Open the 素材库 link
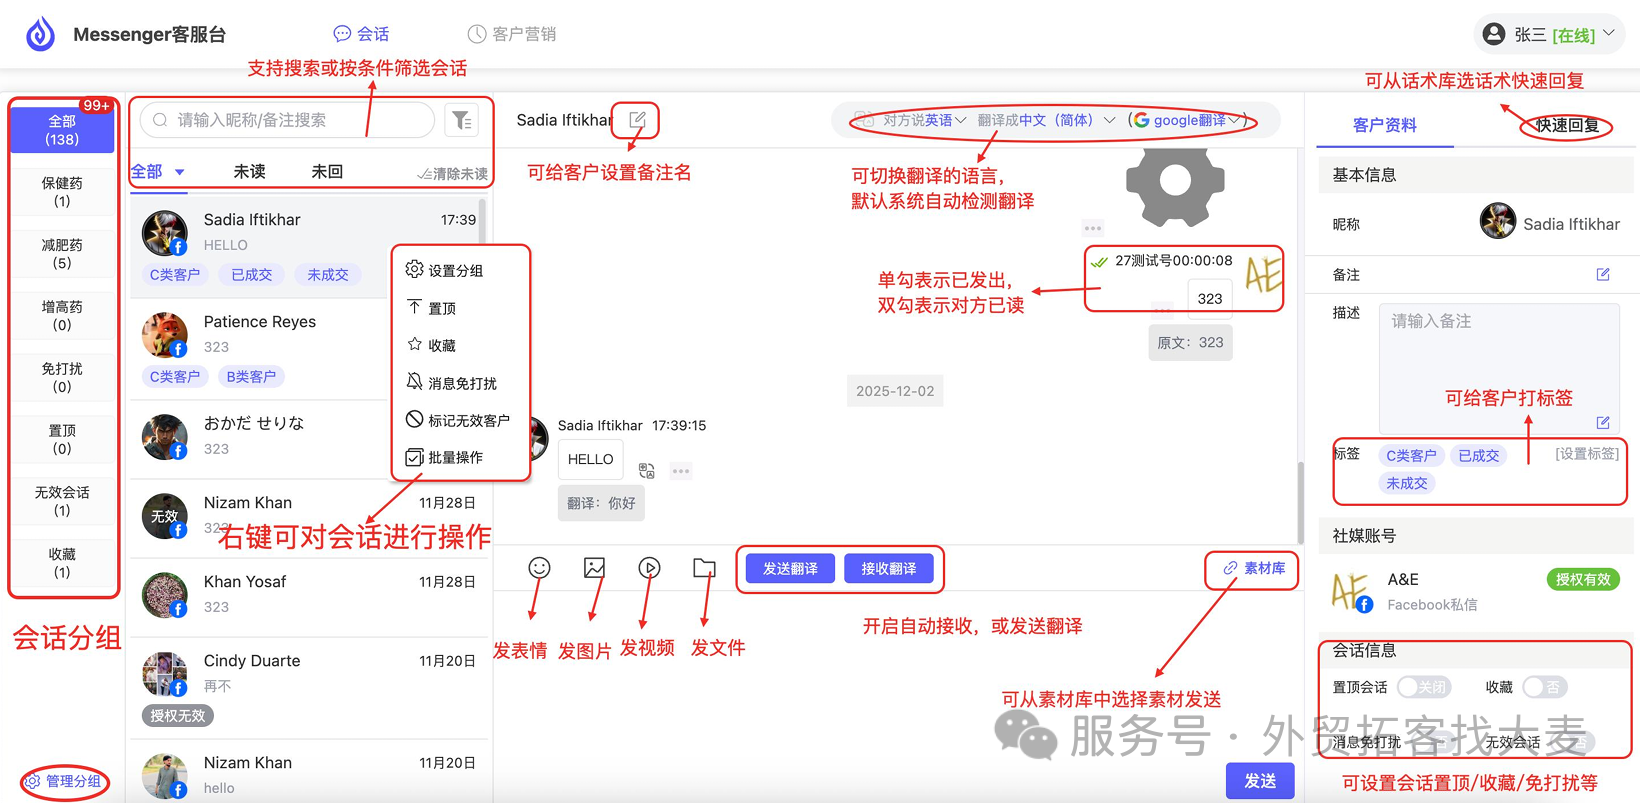 click(x=1254, y=568)
